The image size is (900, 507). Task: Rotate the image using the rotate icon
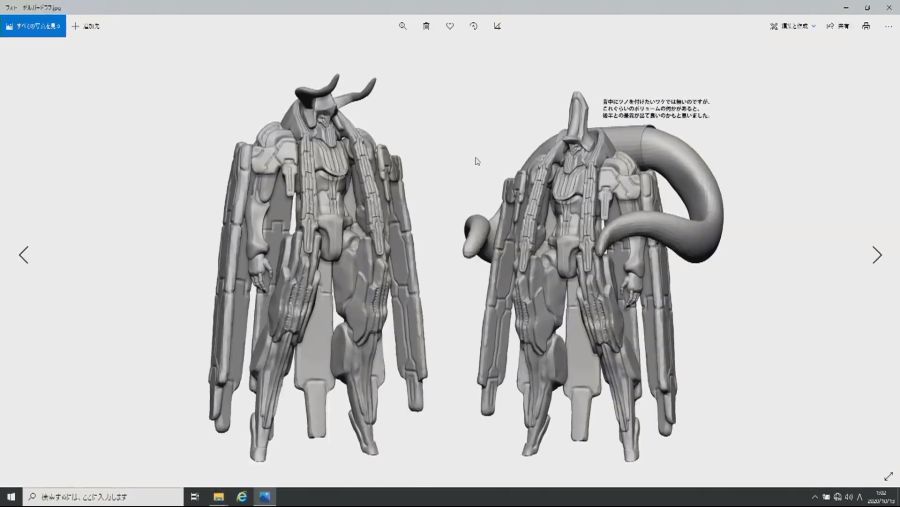[x=473, y=26]
